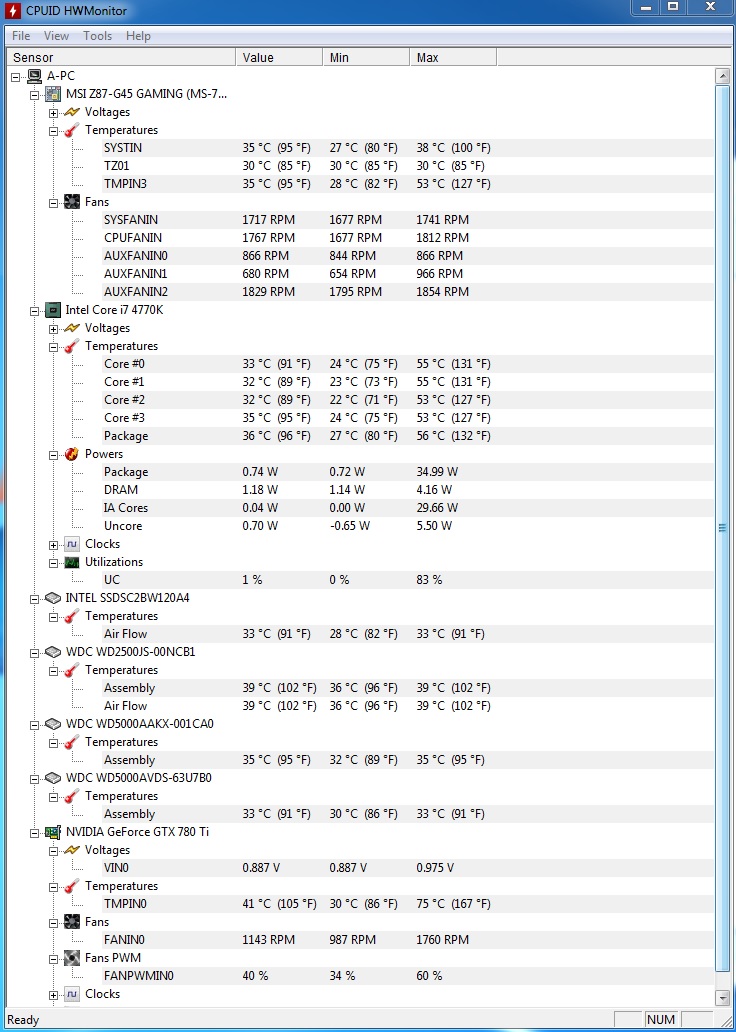Collapse the Intel Core i7 4770K node
Screen dimensions: 736x1032
click(34, 311)
